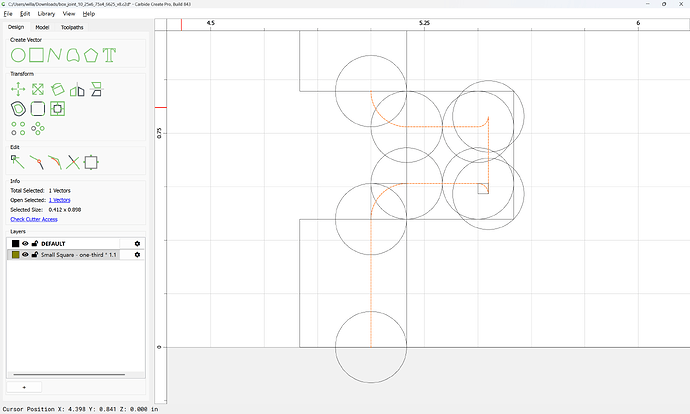Image resolution: width=690 pixels, height=414 pixels.
Task: Click the Offset Vector tool icon
Action: click(x=18, y=108)
